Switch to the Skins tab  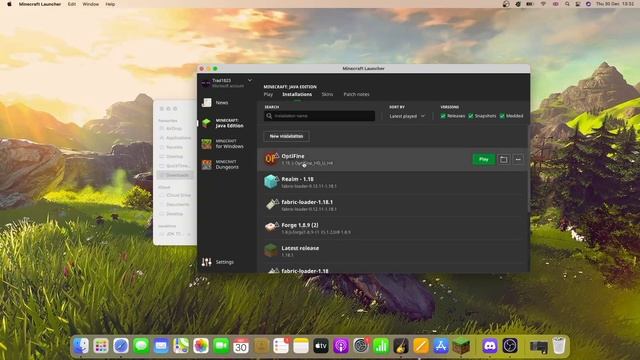click(x=327, y=94)
